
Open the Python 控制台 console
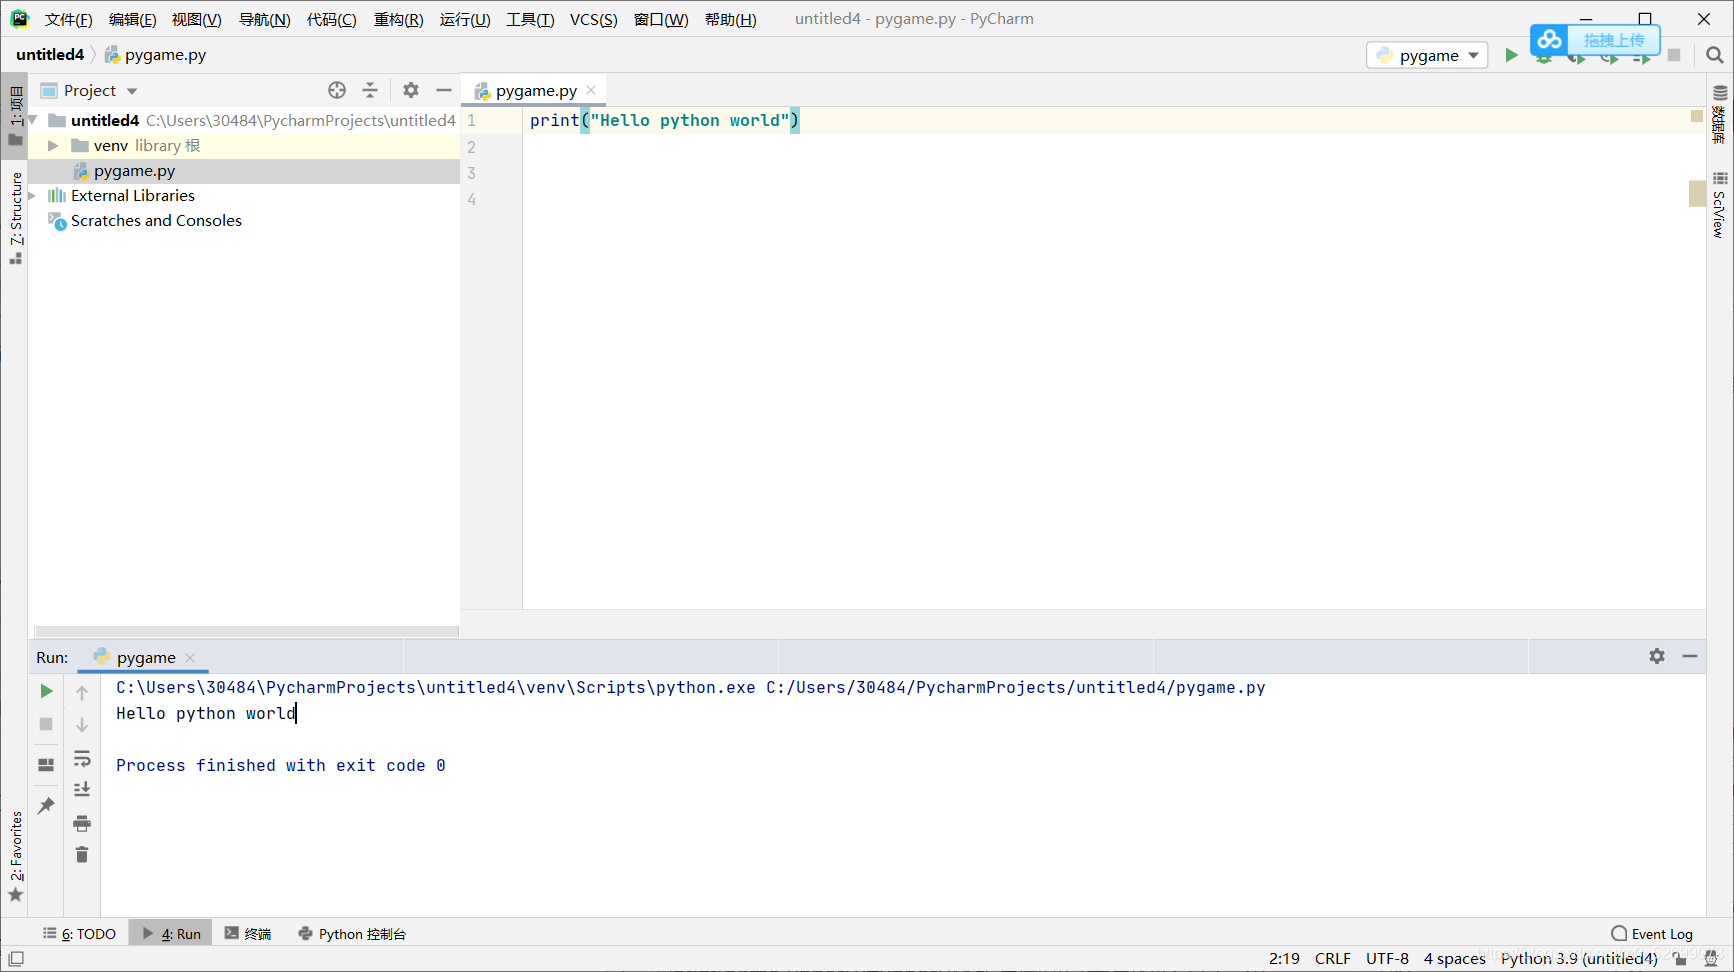pos(352,934)
